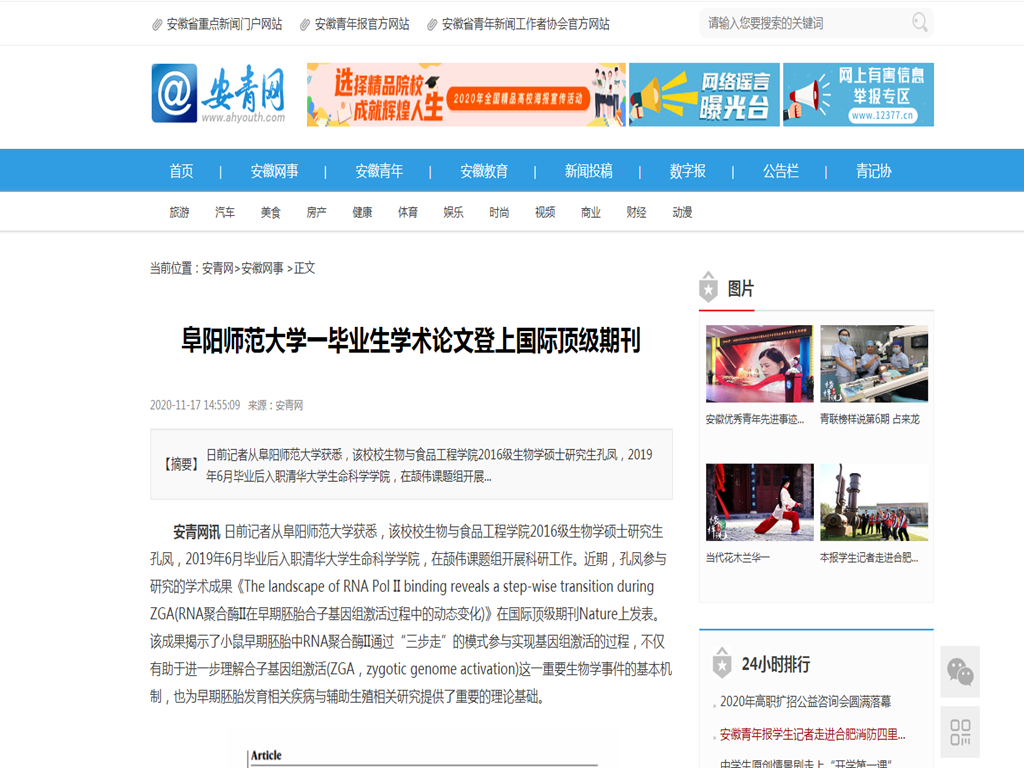Open the 安徽优秀青年先进事迹 photo thumbnail
This screenshot has height=768, width=1024.
759,364
